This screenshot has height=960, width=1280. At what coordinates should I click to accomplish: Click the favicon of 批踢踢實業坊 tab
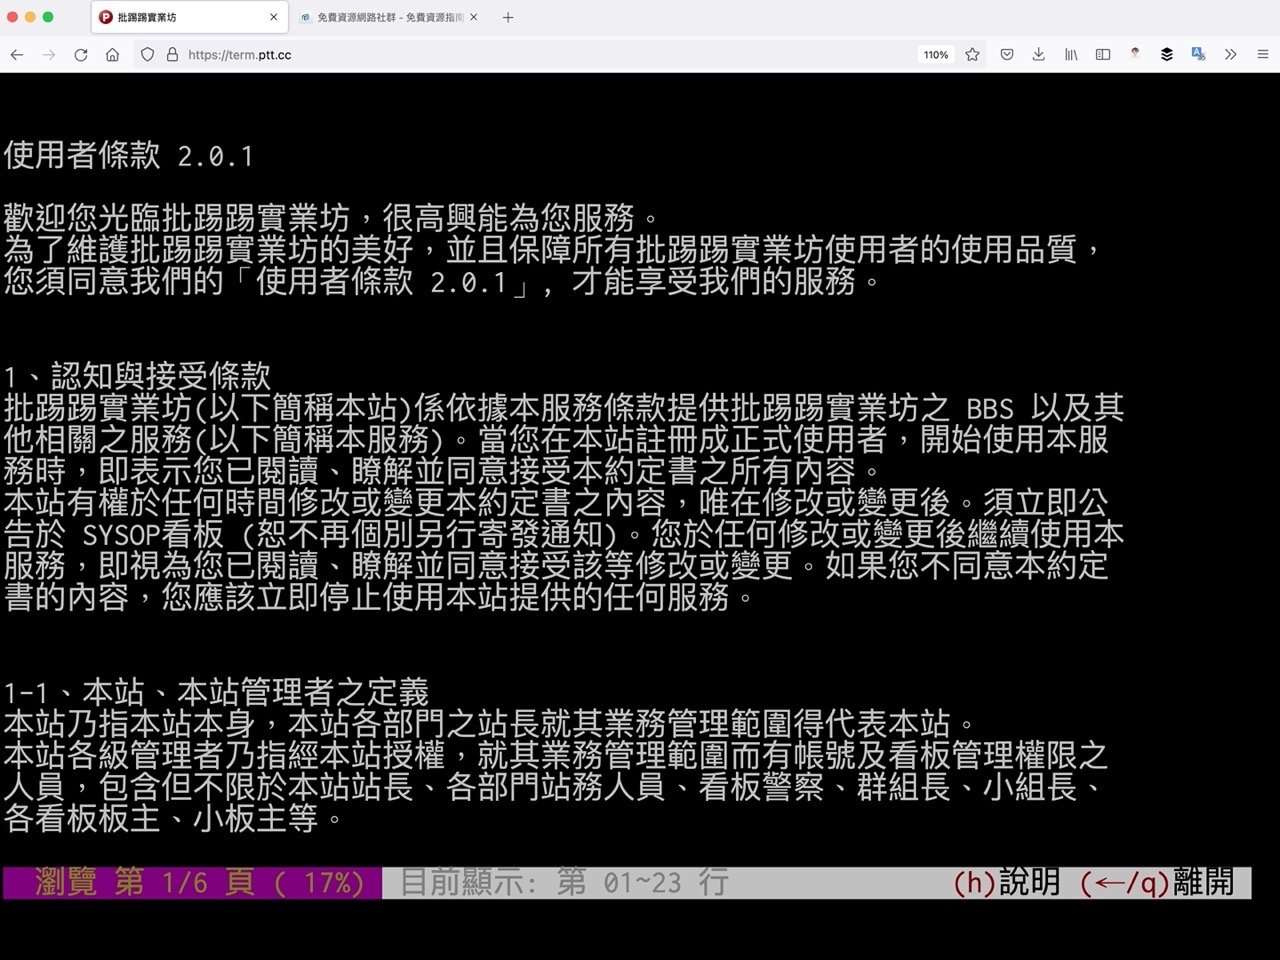106,17
